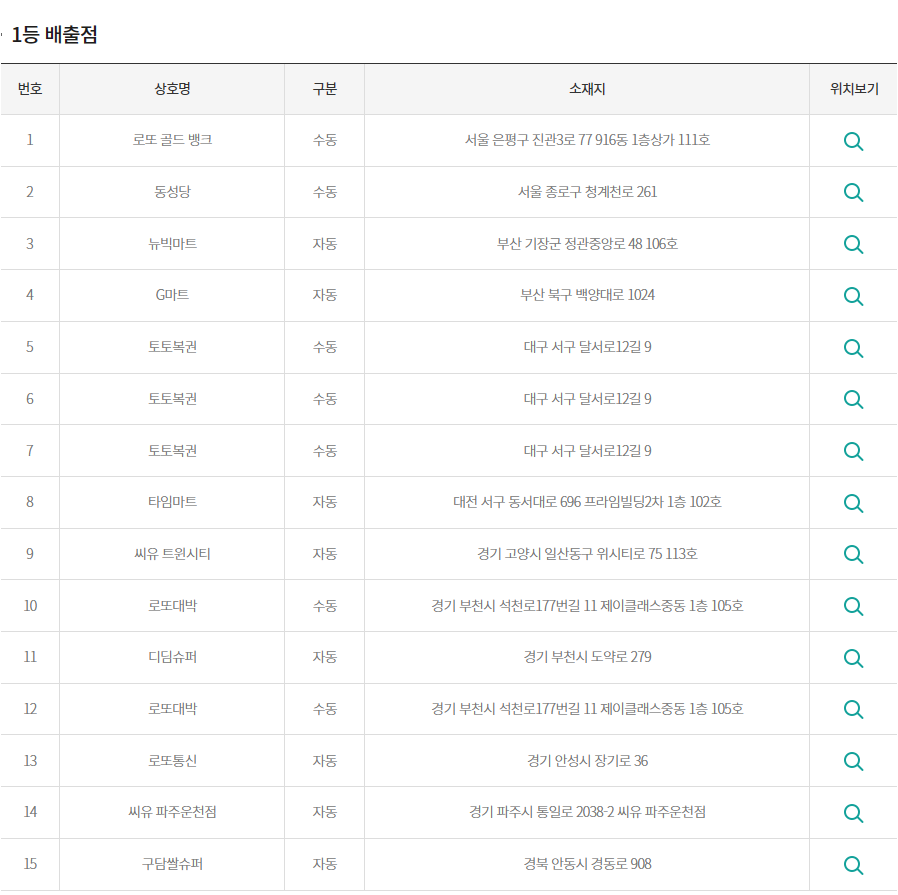Viewport: 898px width, 895px height.
Task: Click the 구분 column header
Action: click(325, 89)
